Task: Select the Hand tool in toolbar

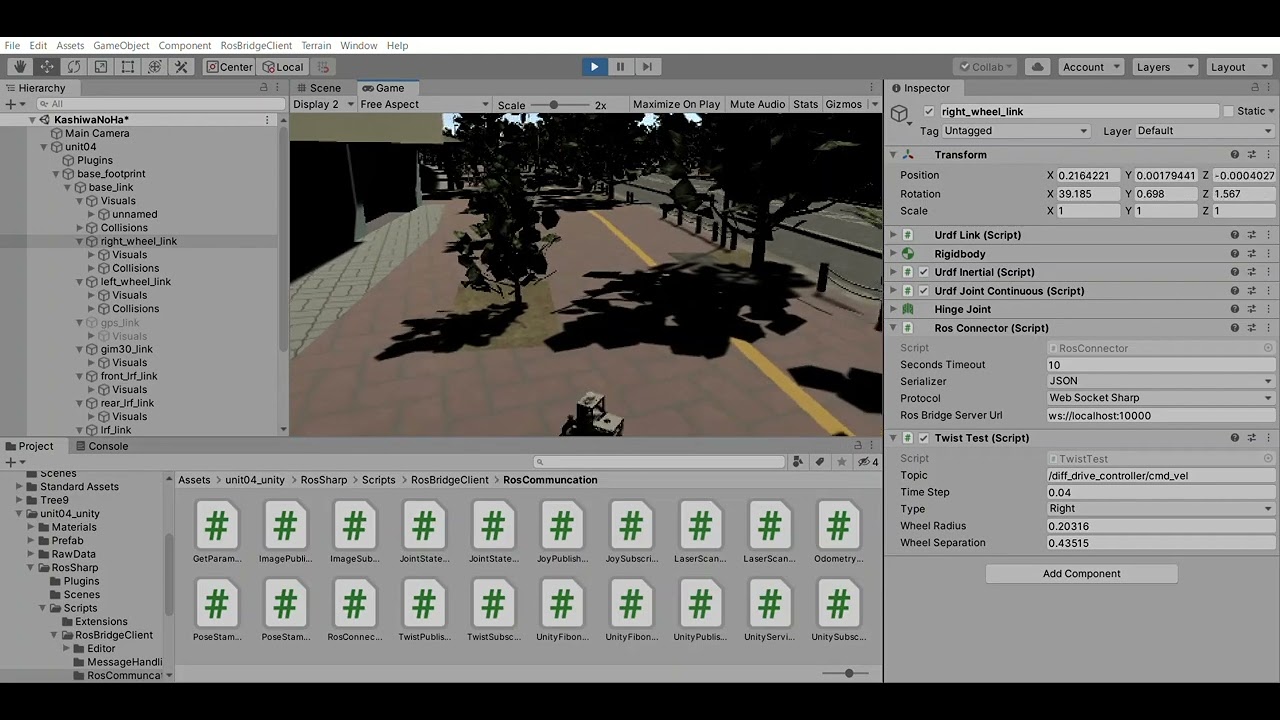Action: tap(20, 67)
